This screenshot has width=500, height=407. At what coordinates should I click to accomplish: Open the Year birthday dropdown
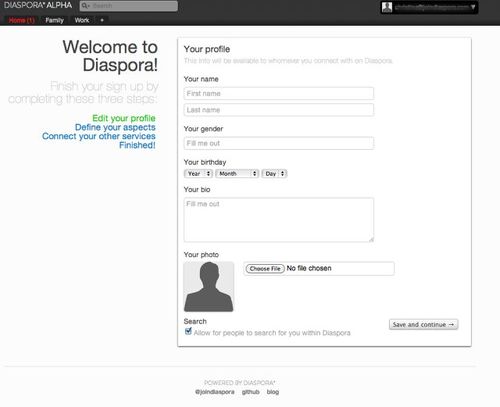click(x=198, y=174)
